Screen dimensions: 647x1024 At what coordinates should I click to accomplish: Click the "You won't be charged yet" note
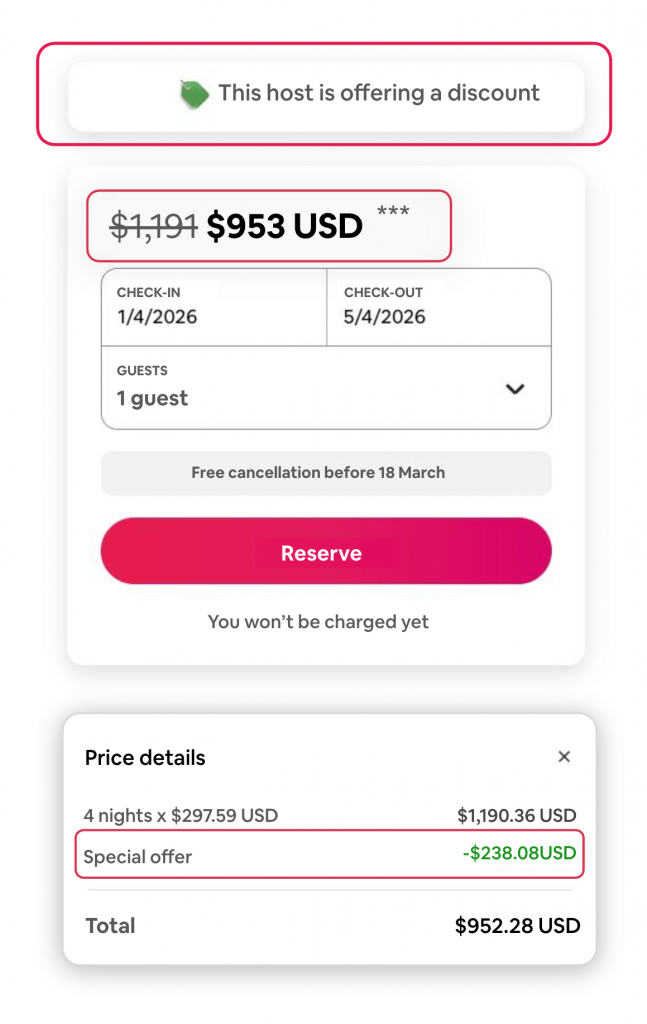coord(318,622)
